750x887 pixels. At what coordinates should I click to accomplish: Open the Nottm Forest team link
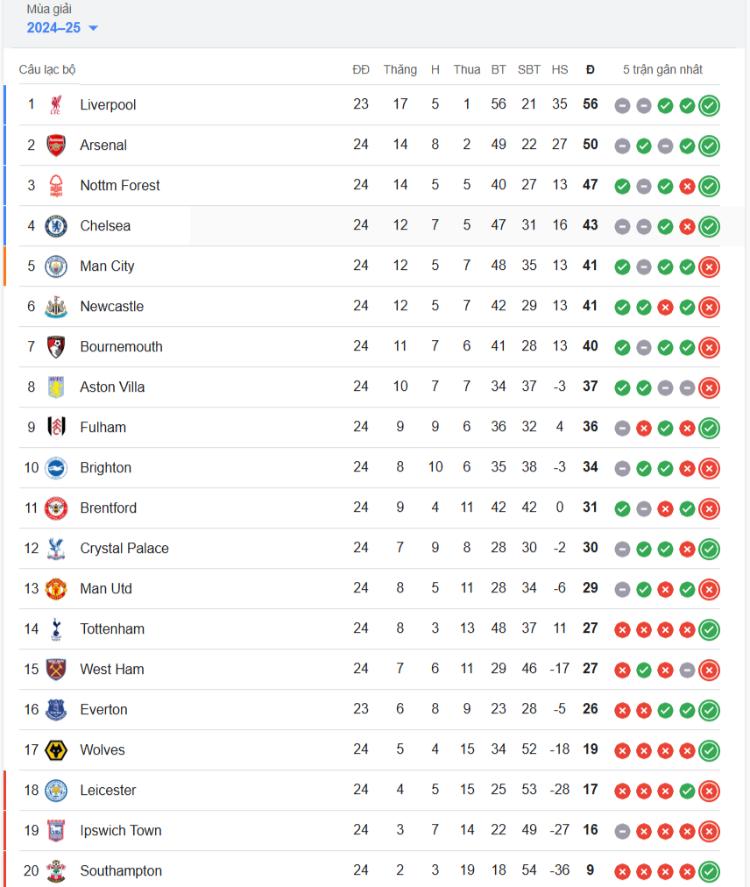[x=120, y=185]
